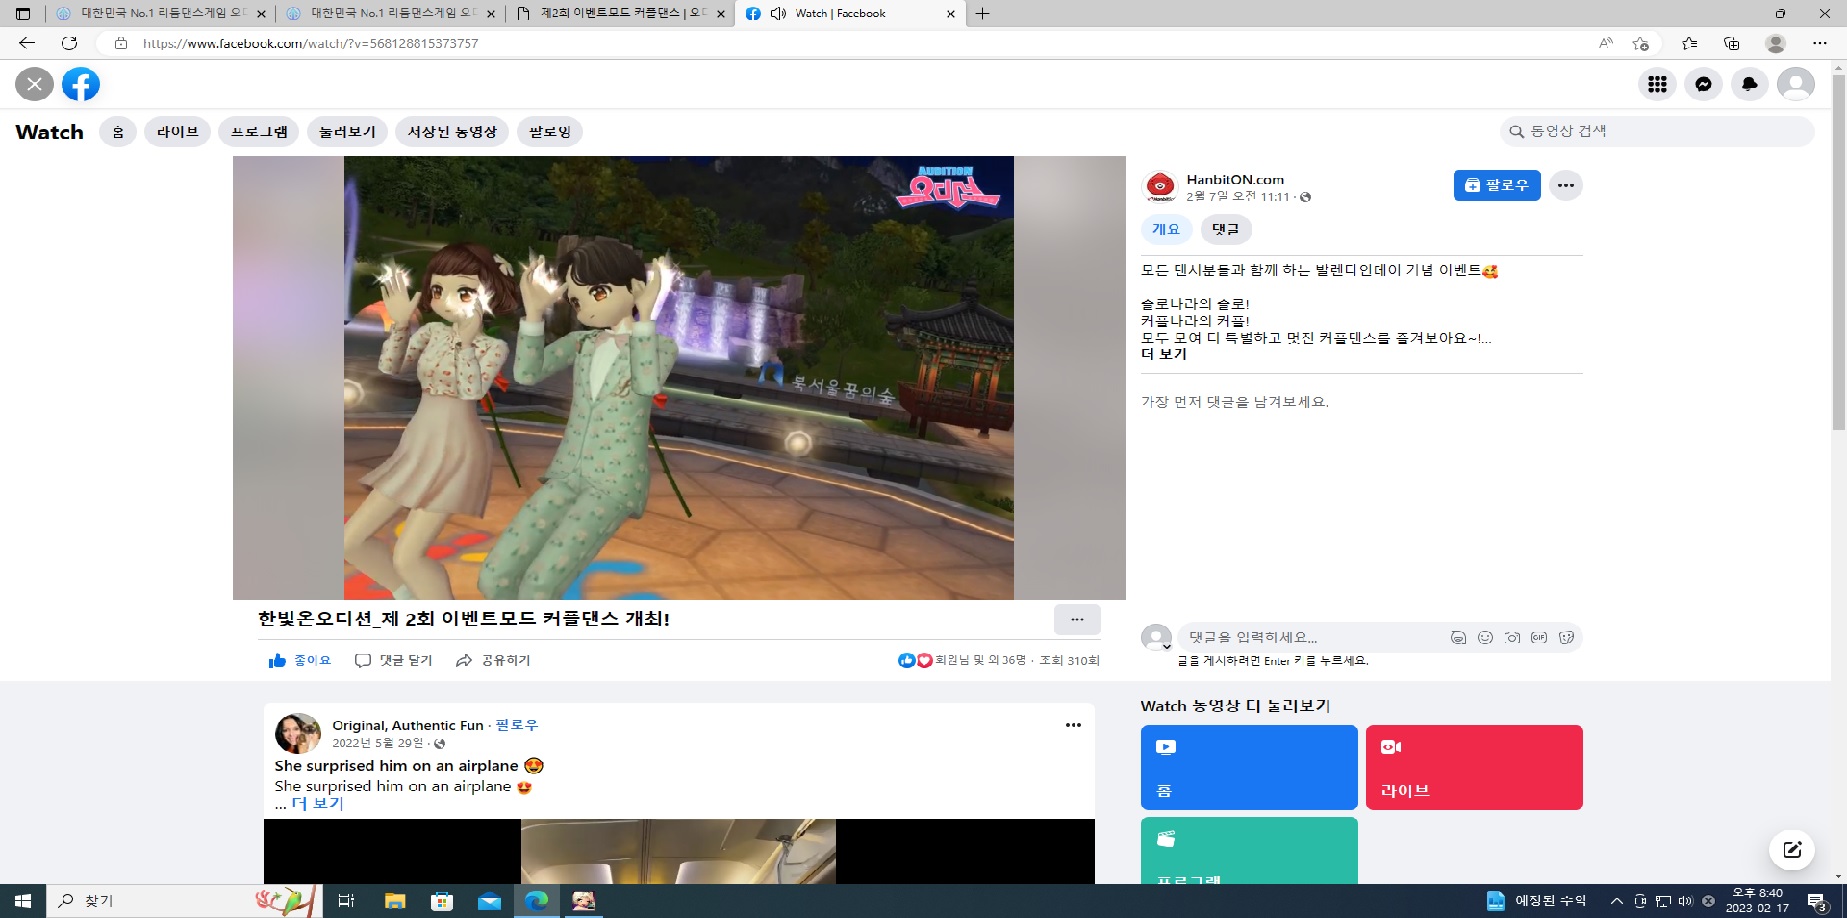
Task: Open the browser favorites list icon
Action: click(x=1689, y=43)
